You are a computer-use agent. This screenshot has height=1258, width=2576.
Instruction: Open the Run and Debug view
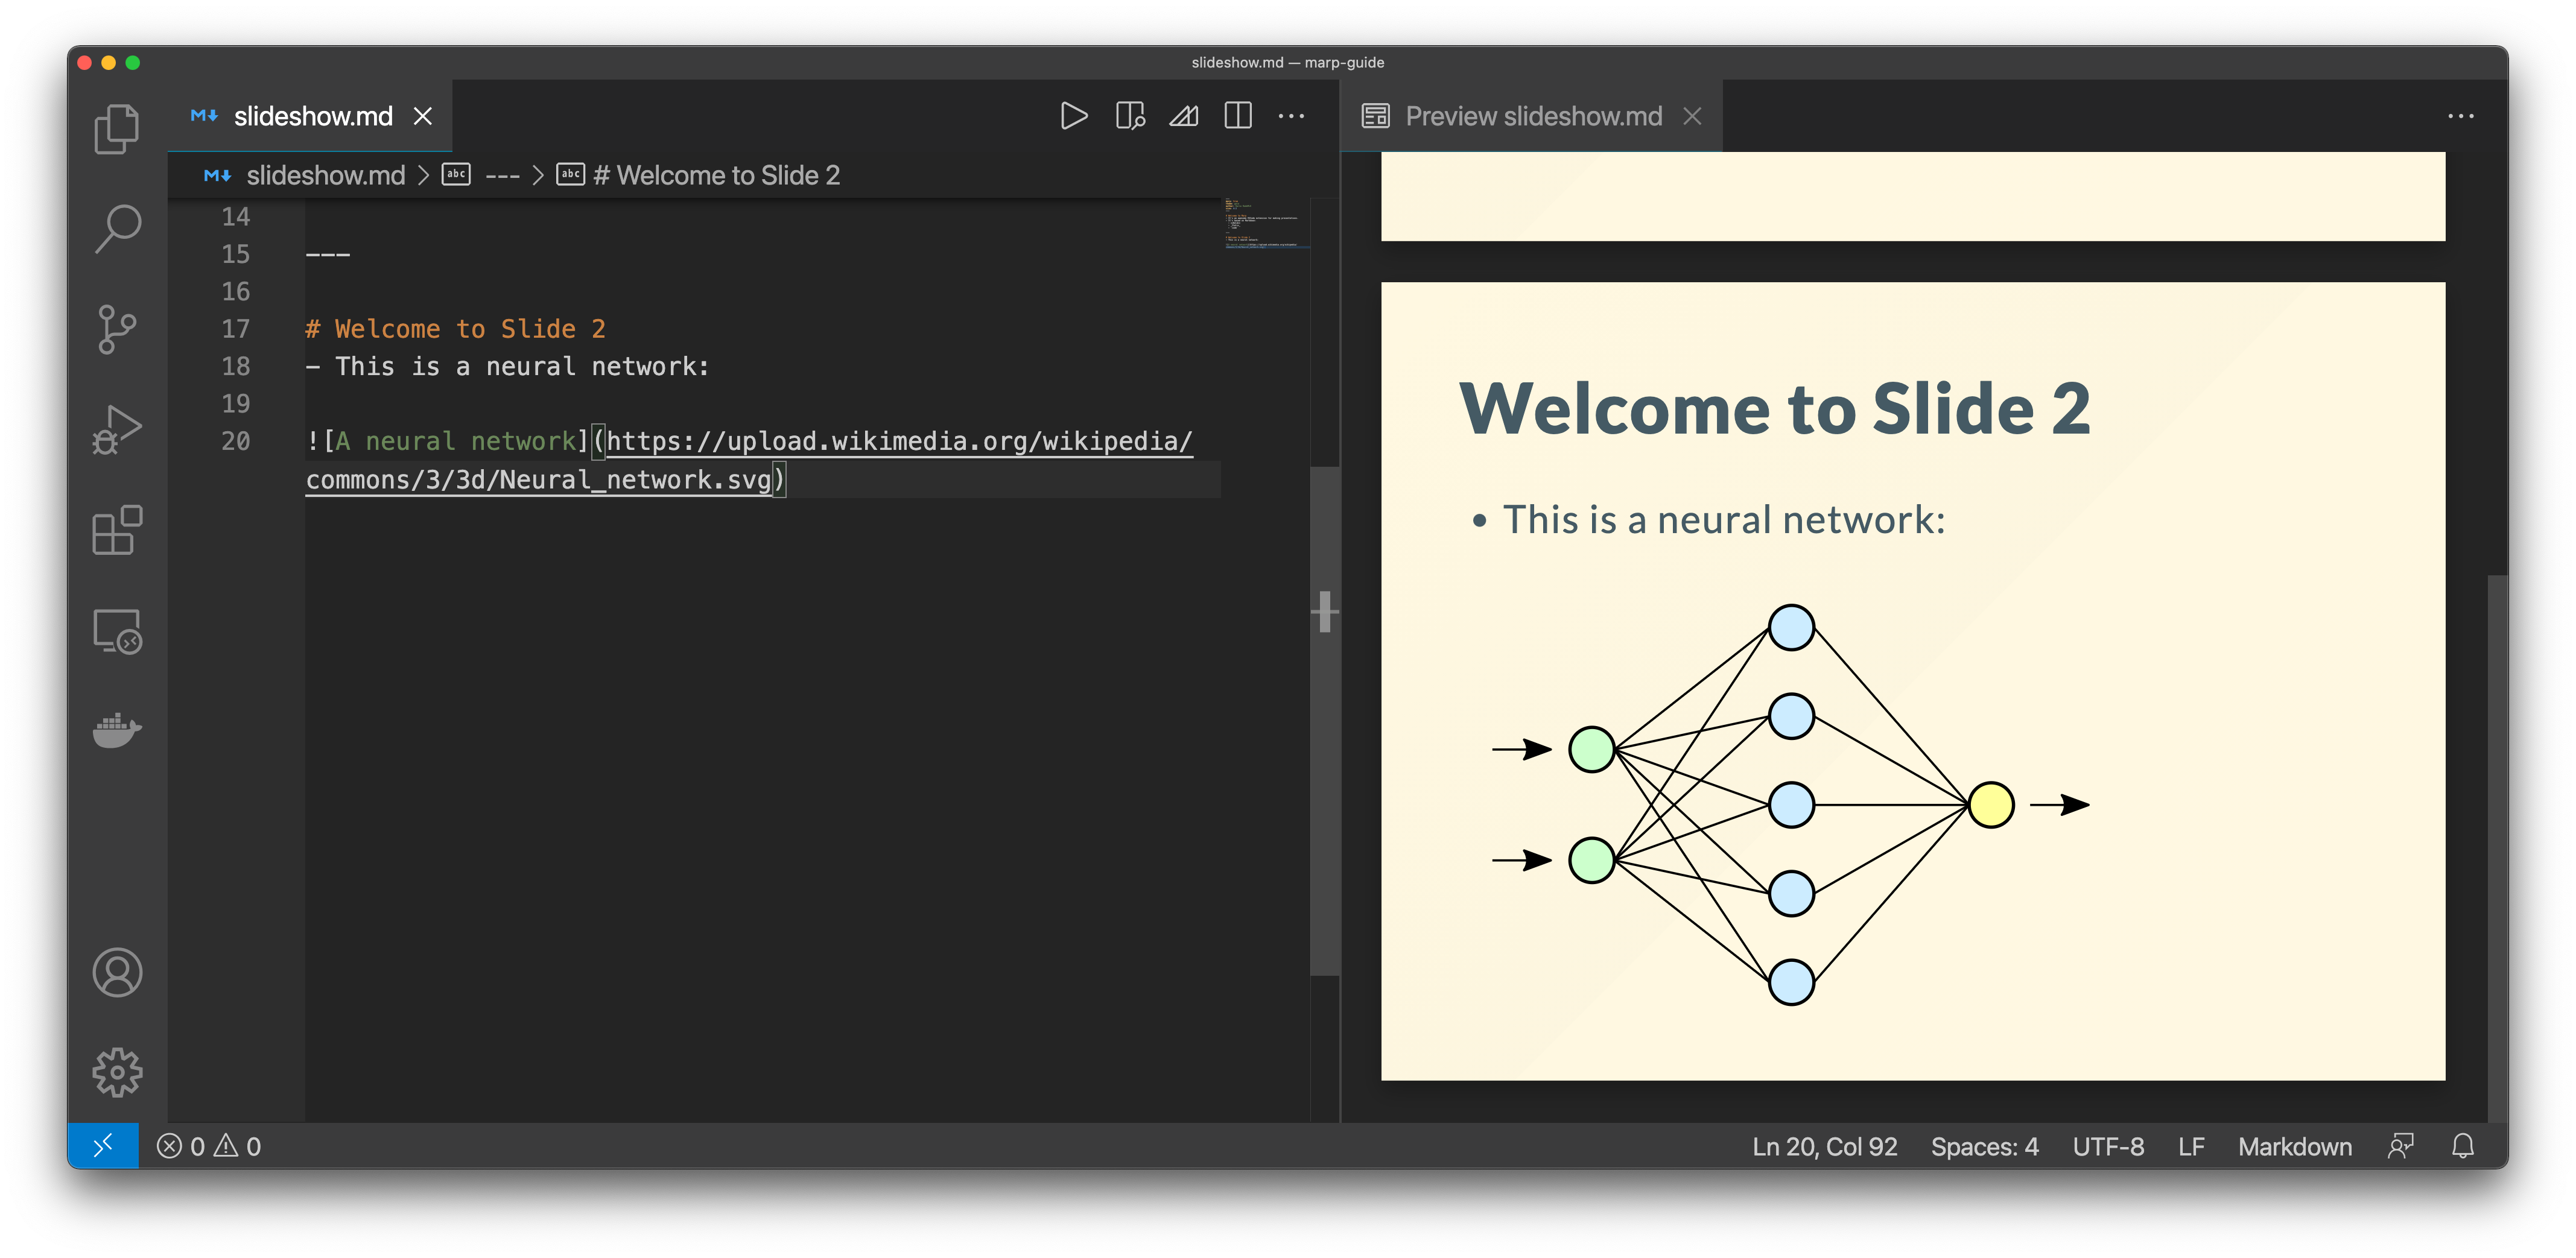point(117,430)
